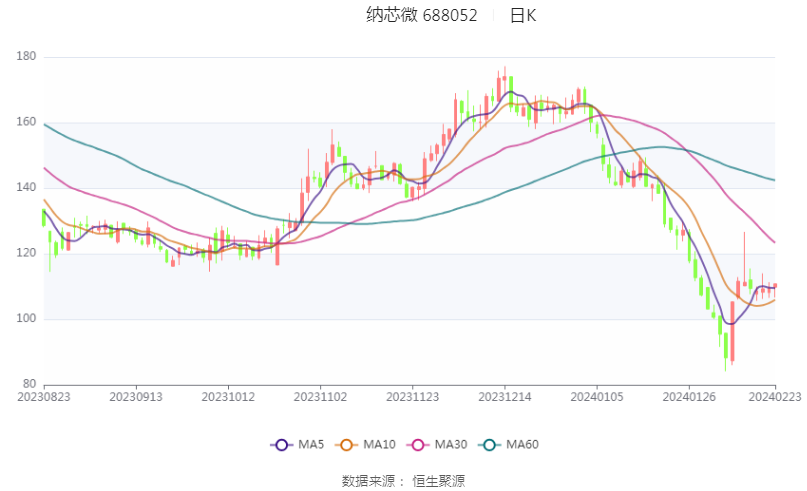Toggle the MA30 legend marker
807x491 pixels.
pos(418,445)
